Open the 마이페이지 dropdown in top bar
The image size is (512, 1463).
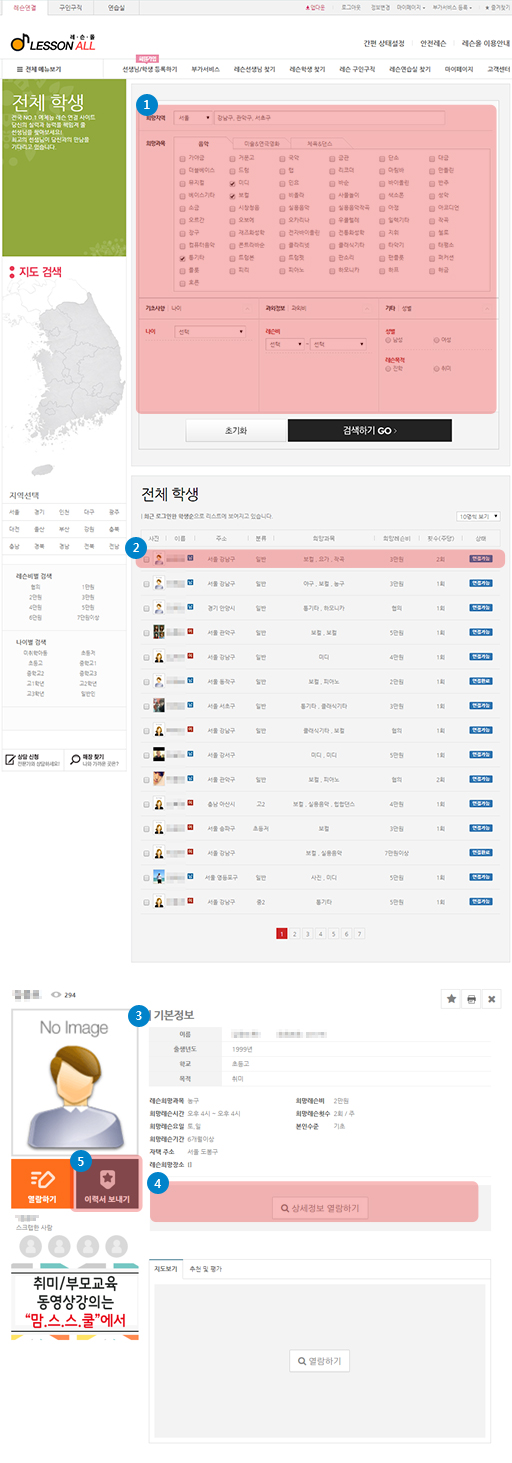(x=410, y=6)
